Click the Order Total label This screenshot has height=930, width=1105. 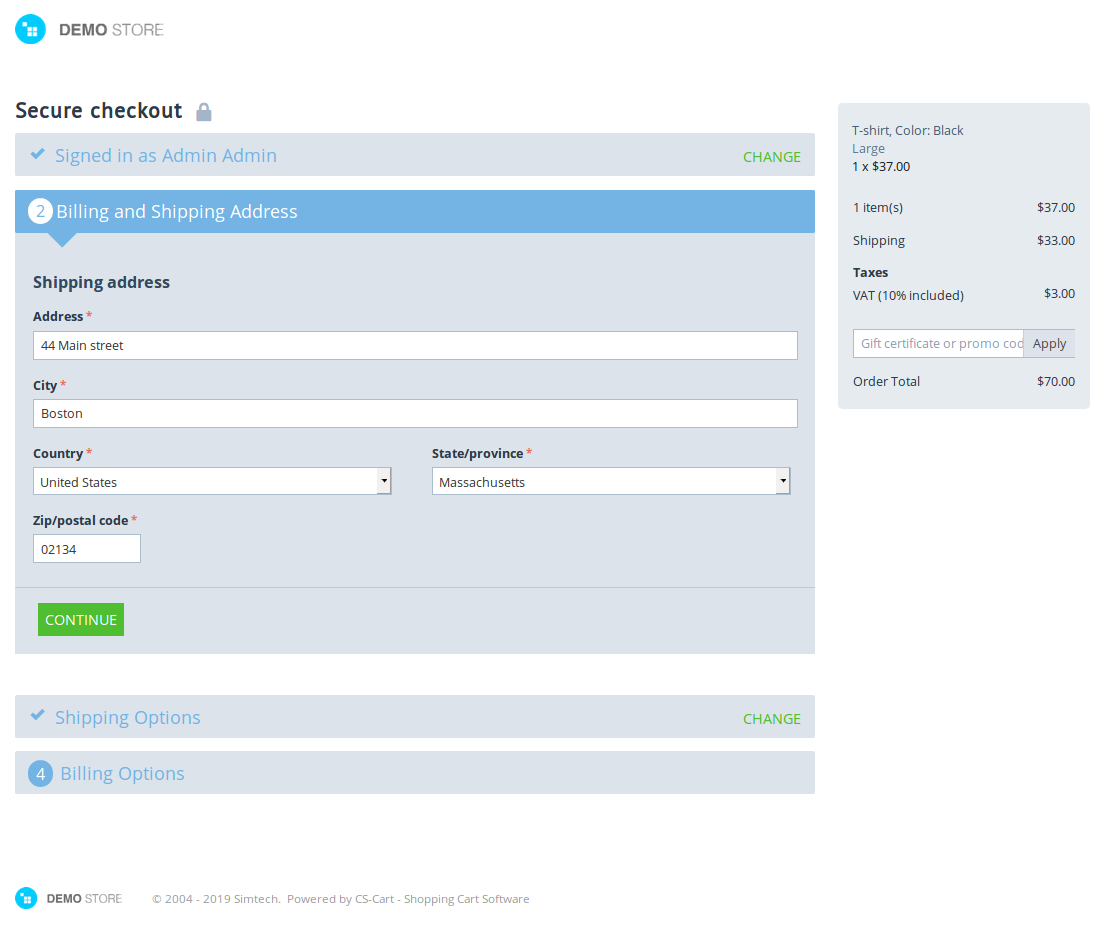tap(887, 381)
